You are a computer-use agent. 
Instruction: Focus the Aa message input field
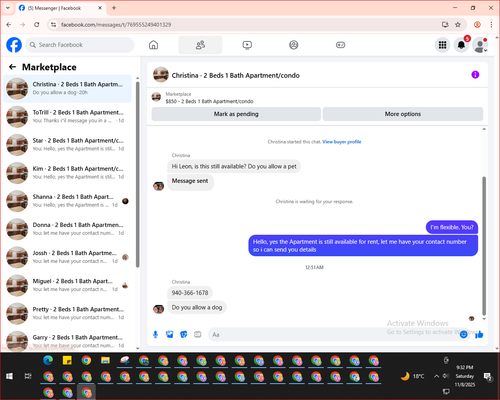tap(333, 334)
